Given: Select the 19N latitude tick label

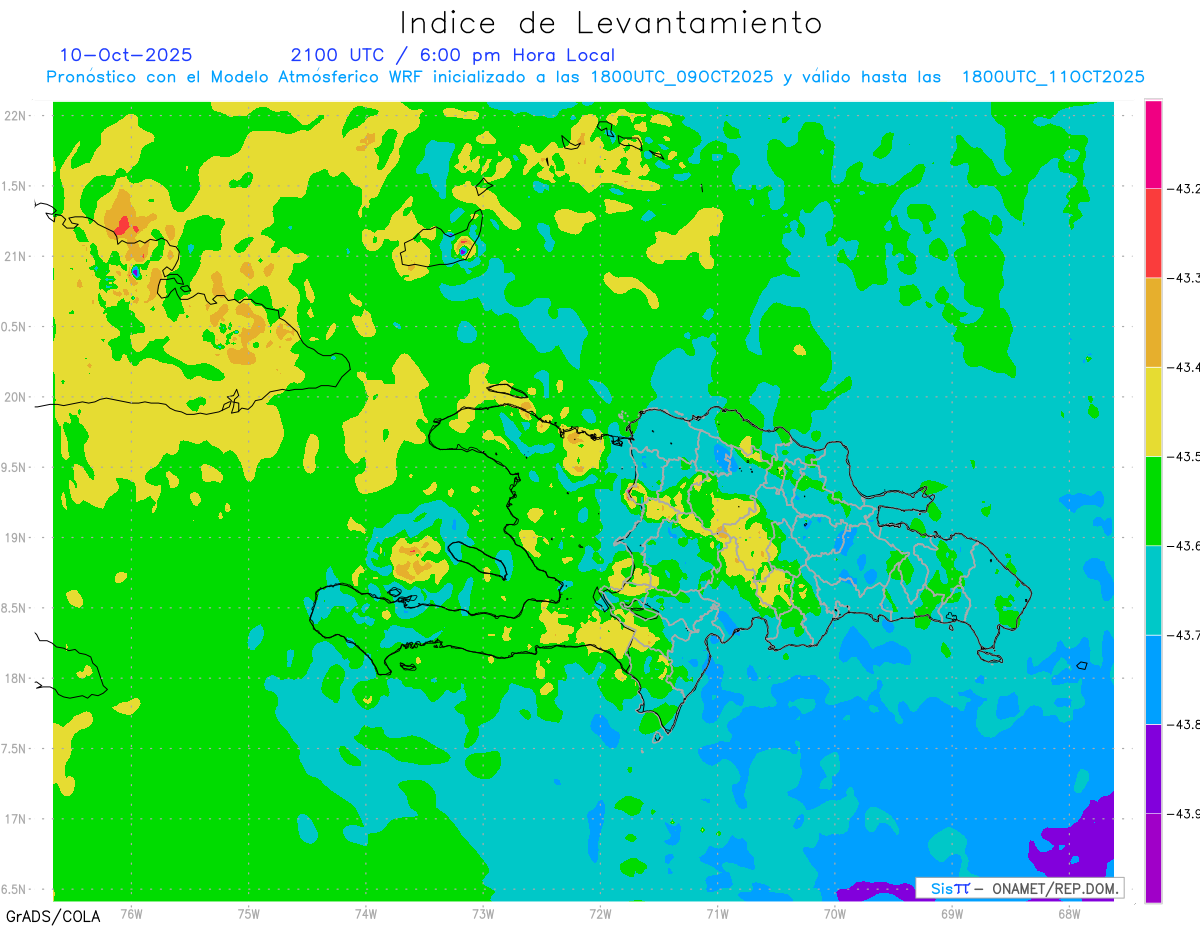Looking at the screenshot, I should point(18,537).
